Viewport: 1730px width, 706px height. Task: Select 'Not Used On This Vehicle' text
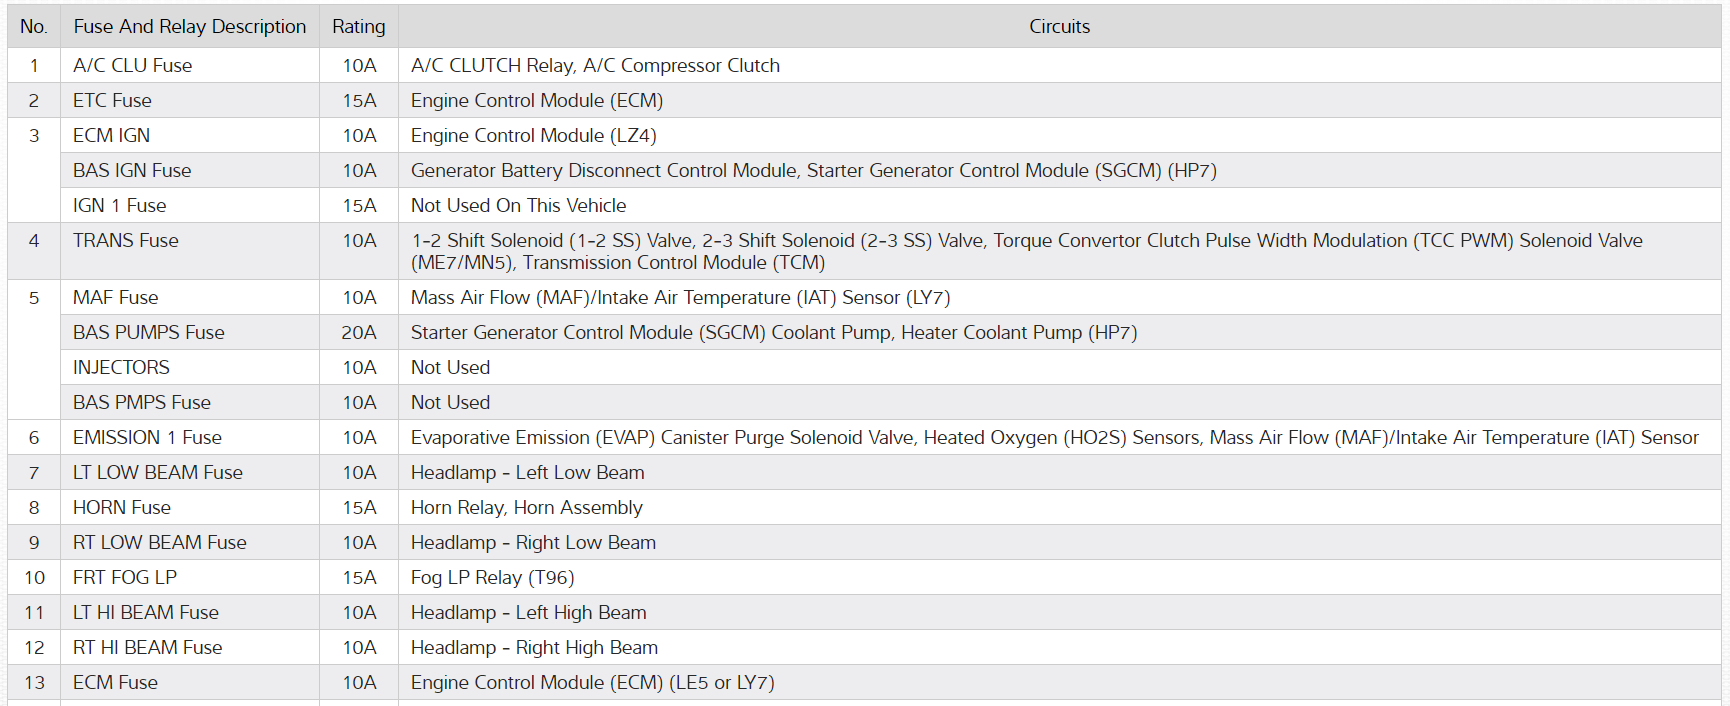(x=518, y=206)
